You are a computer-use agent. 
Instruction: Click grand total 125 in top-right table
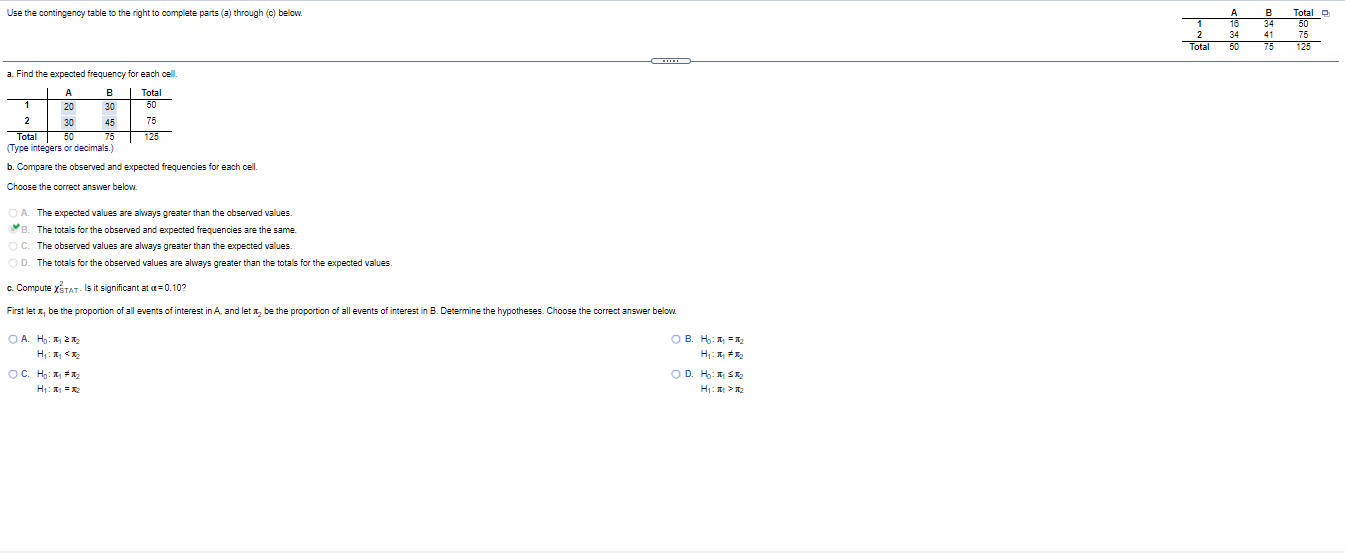pyautogui.click(x=1303, y=46)
